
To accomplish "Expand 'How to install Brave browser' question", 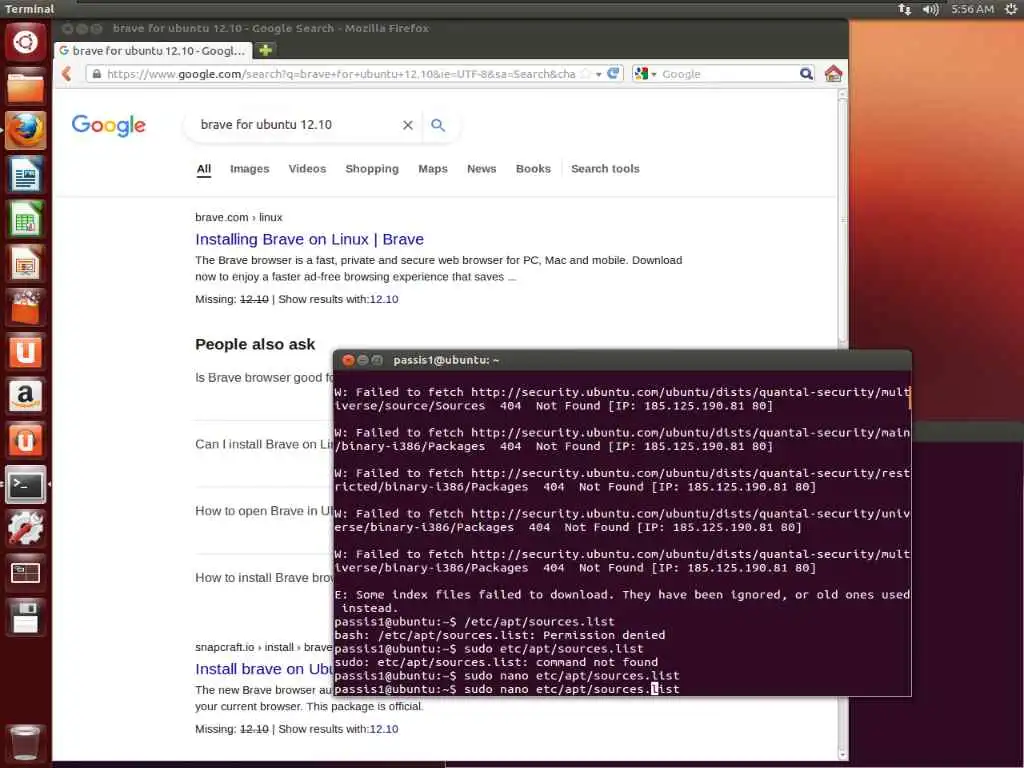I will click(264, 577).
